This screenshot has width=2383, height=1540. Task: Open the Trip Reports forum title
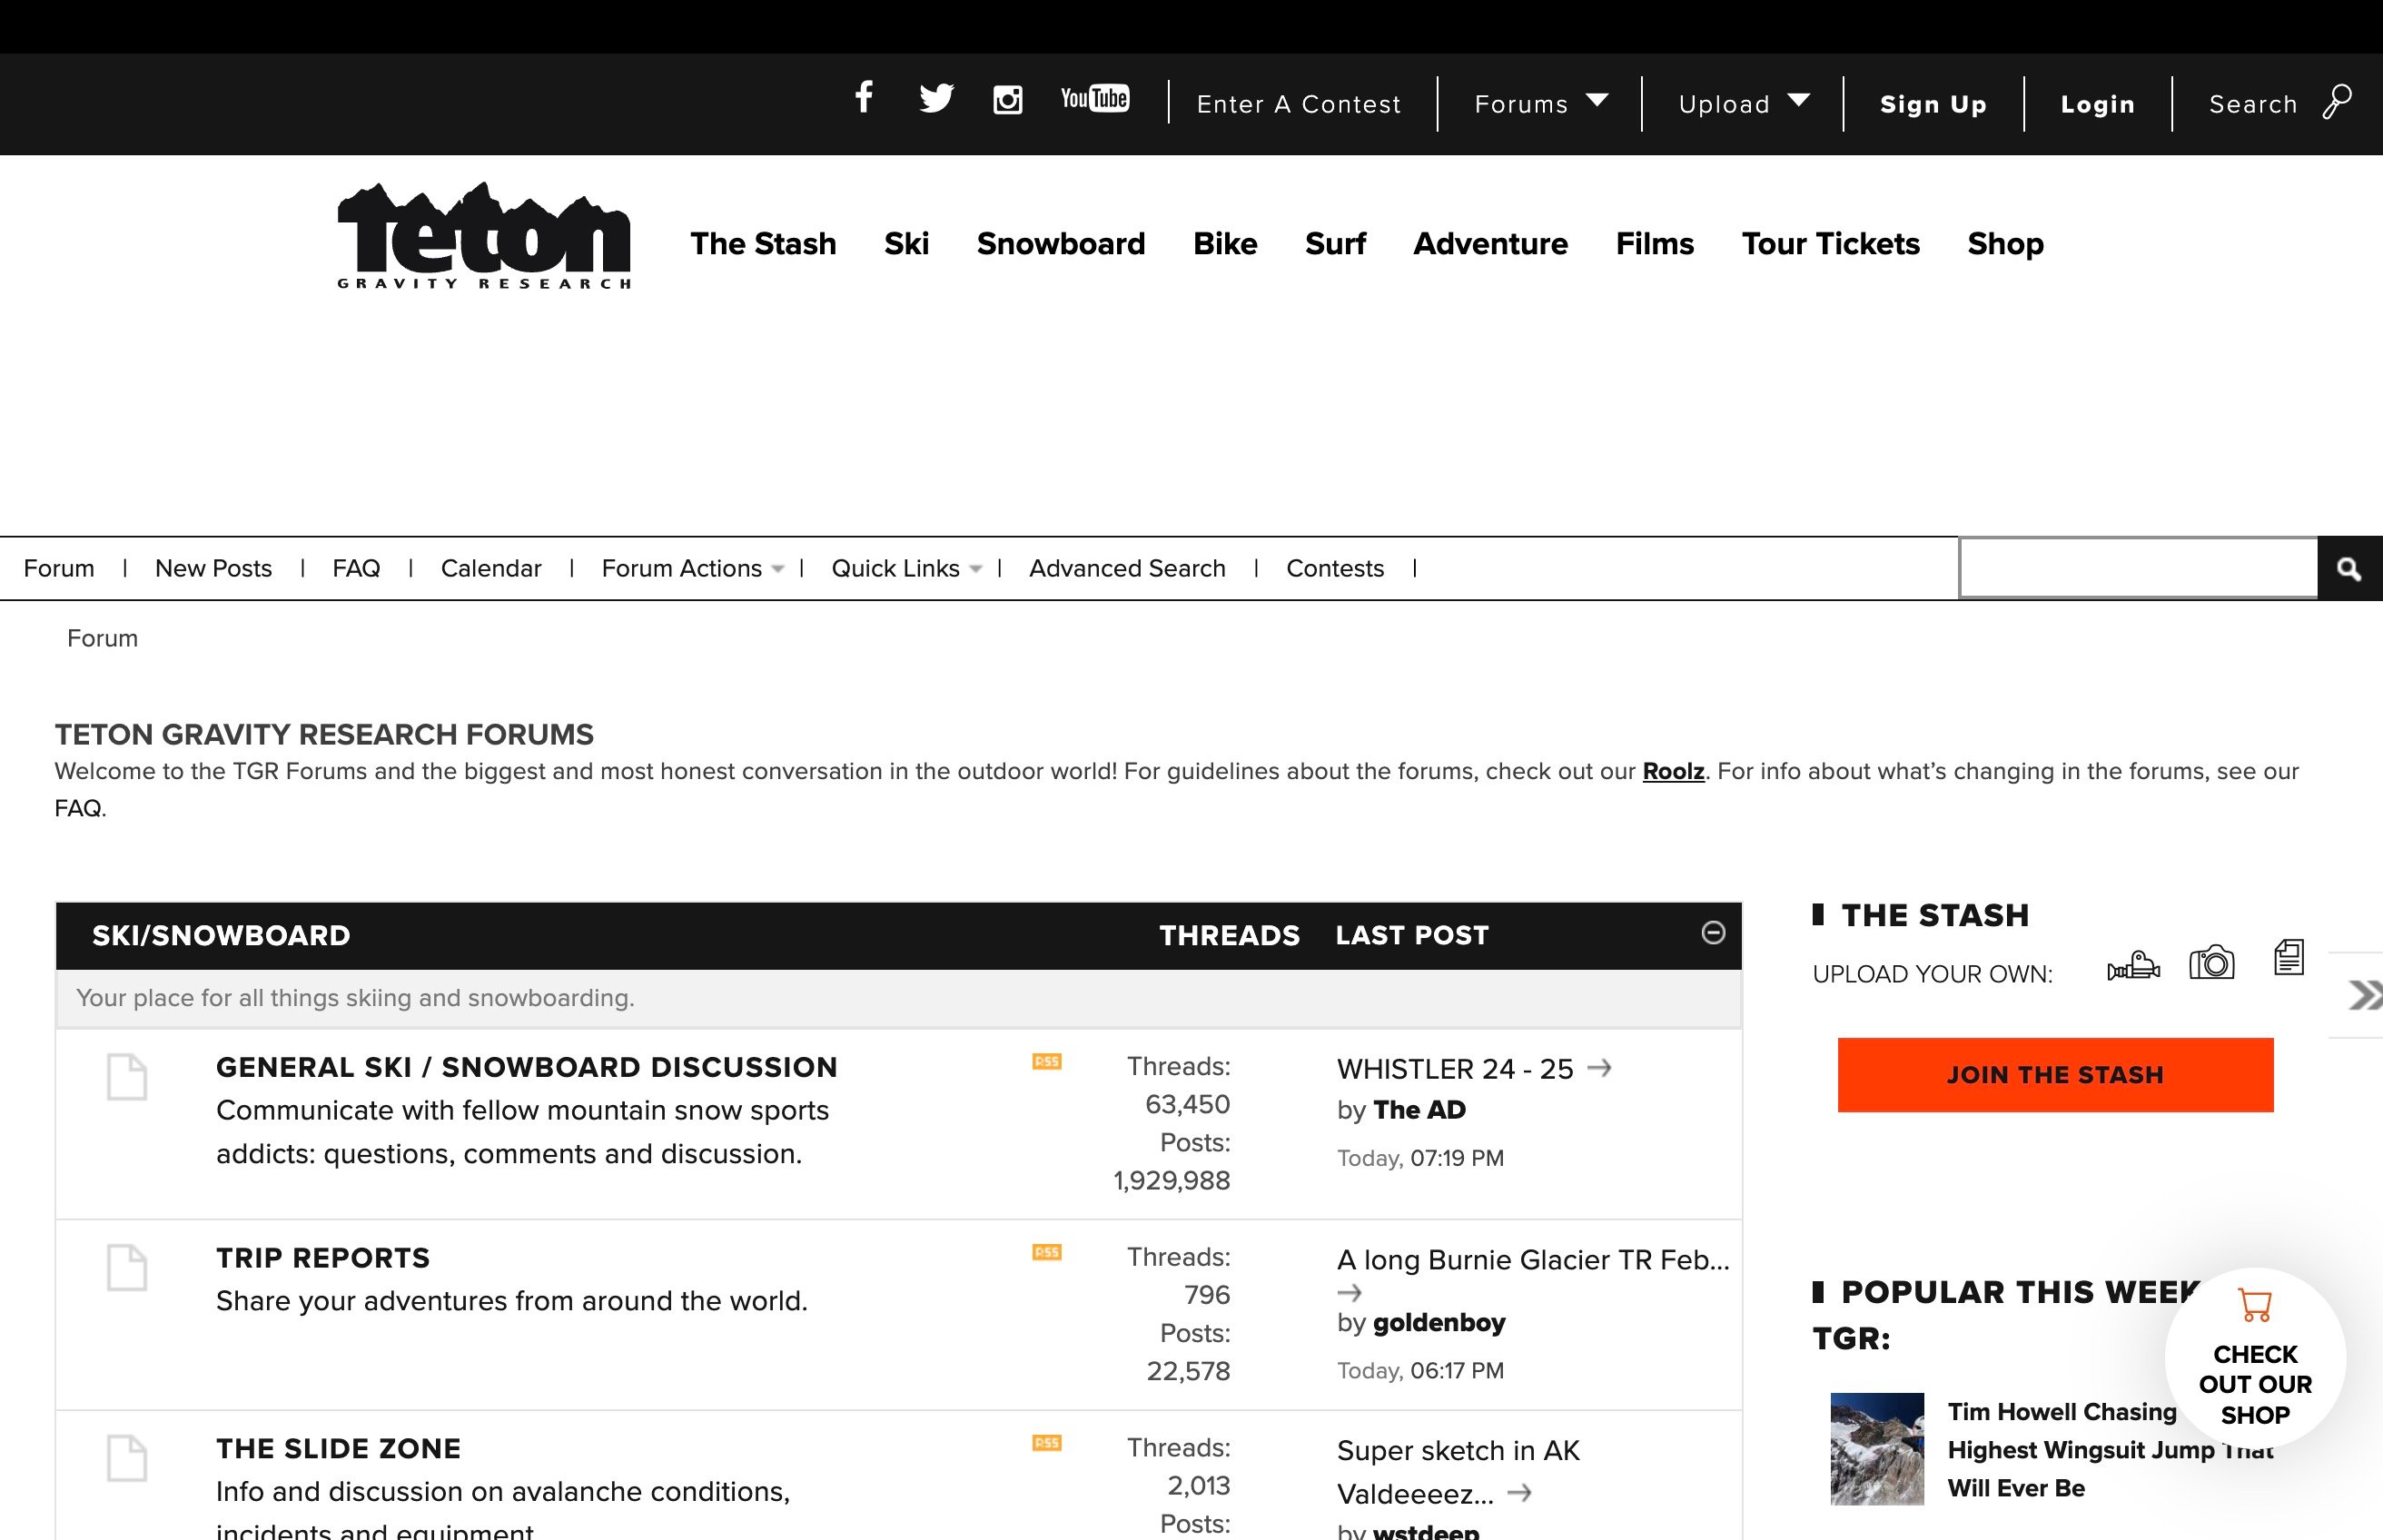[323, 1258]
